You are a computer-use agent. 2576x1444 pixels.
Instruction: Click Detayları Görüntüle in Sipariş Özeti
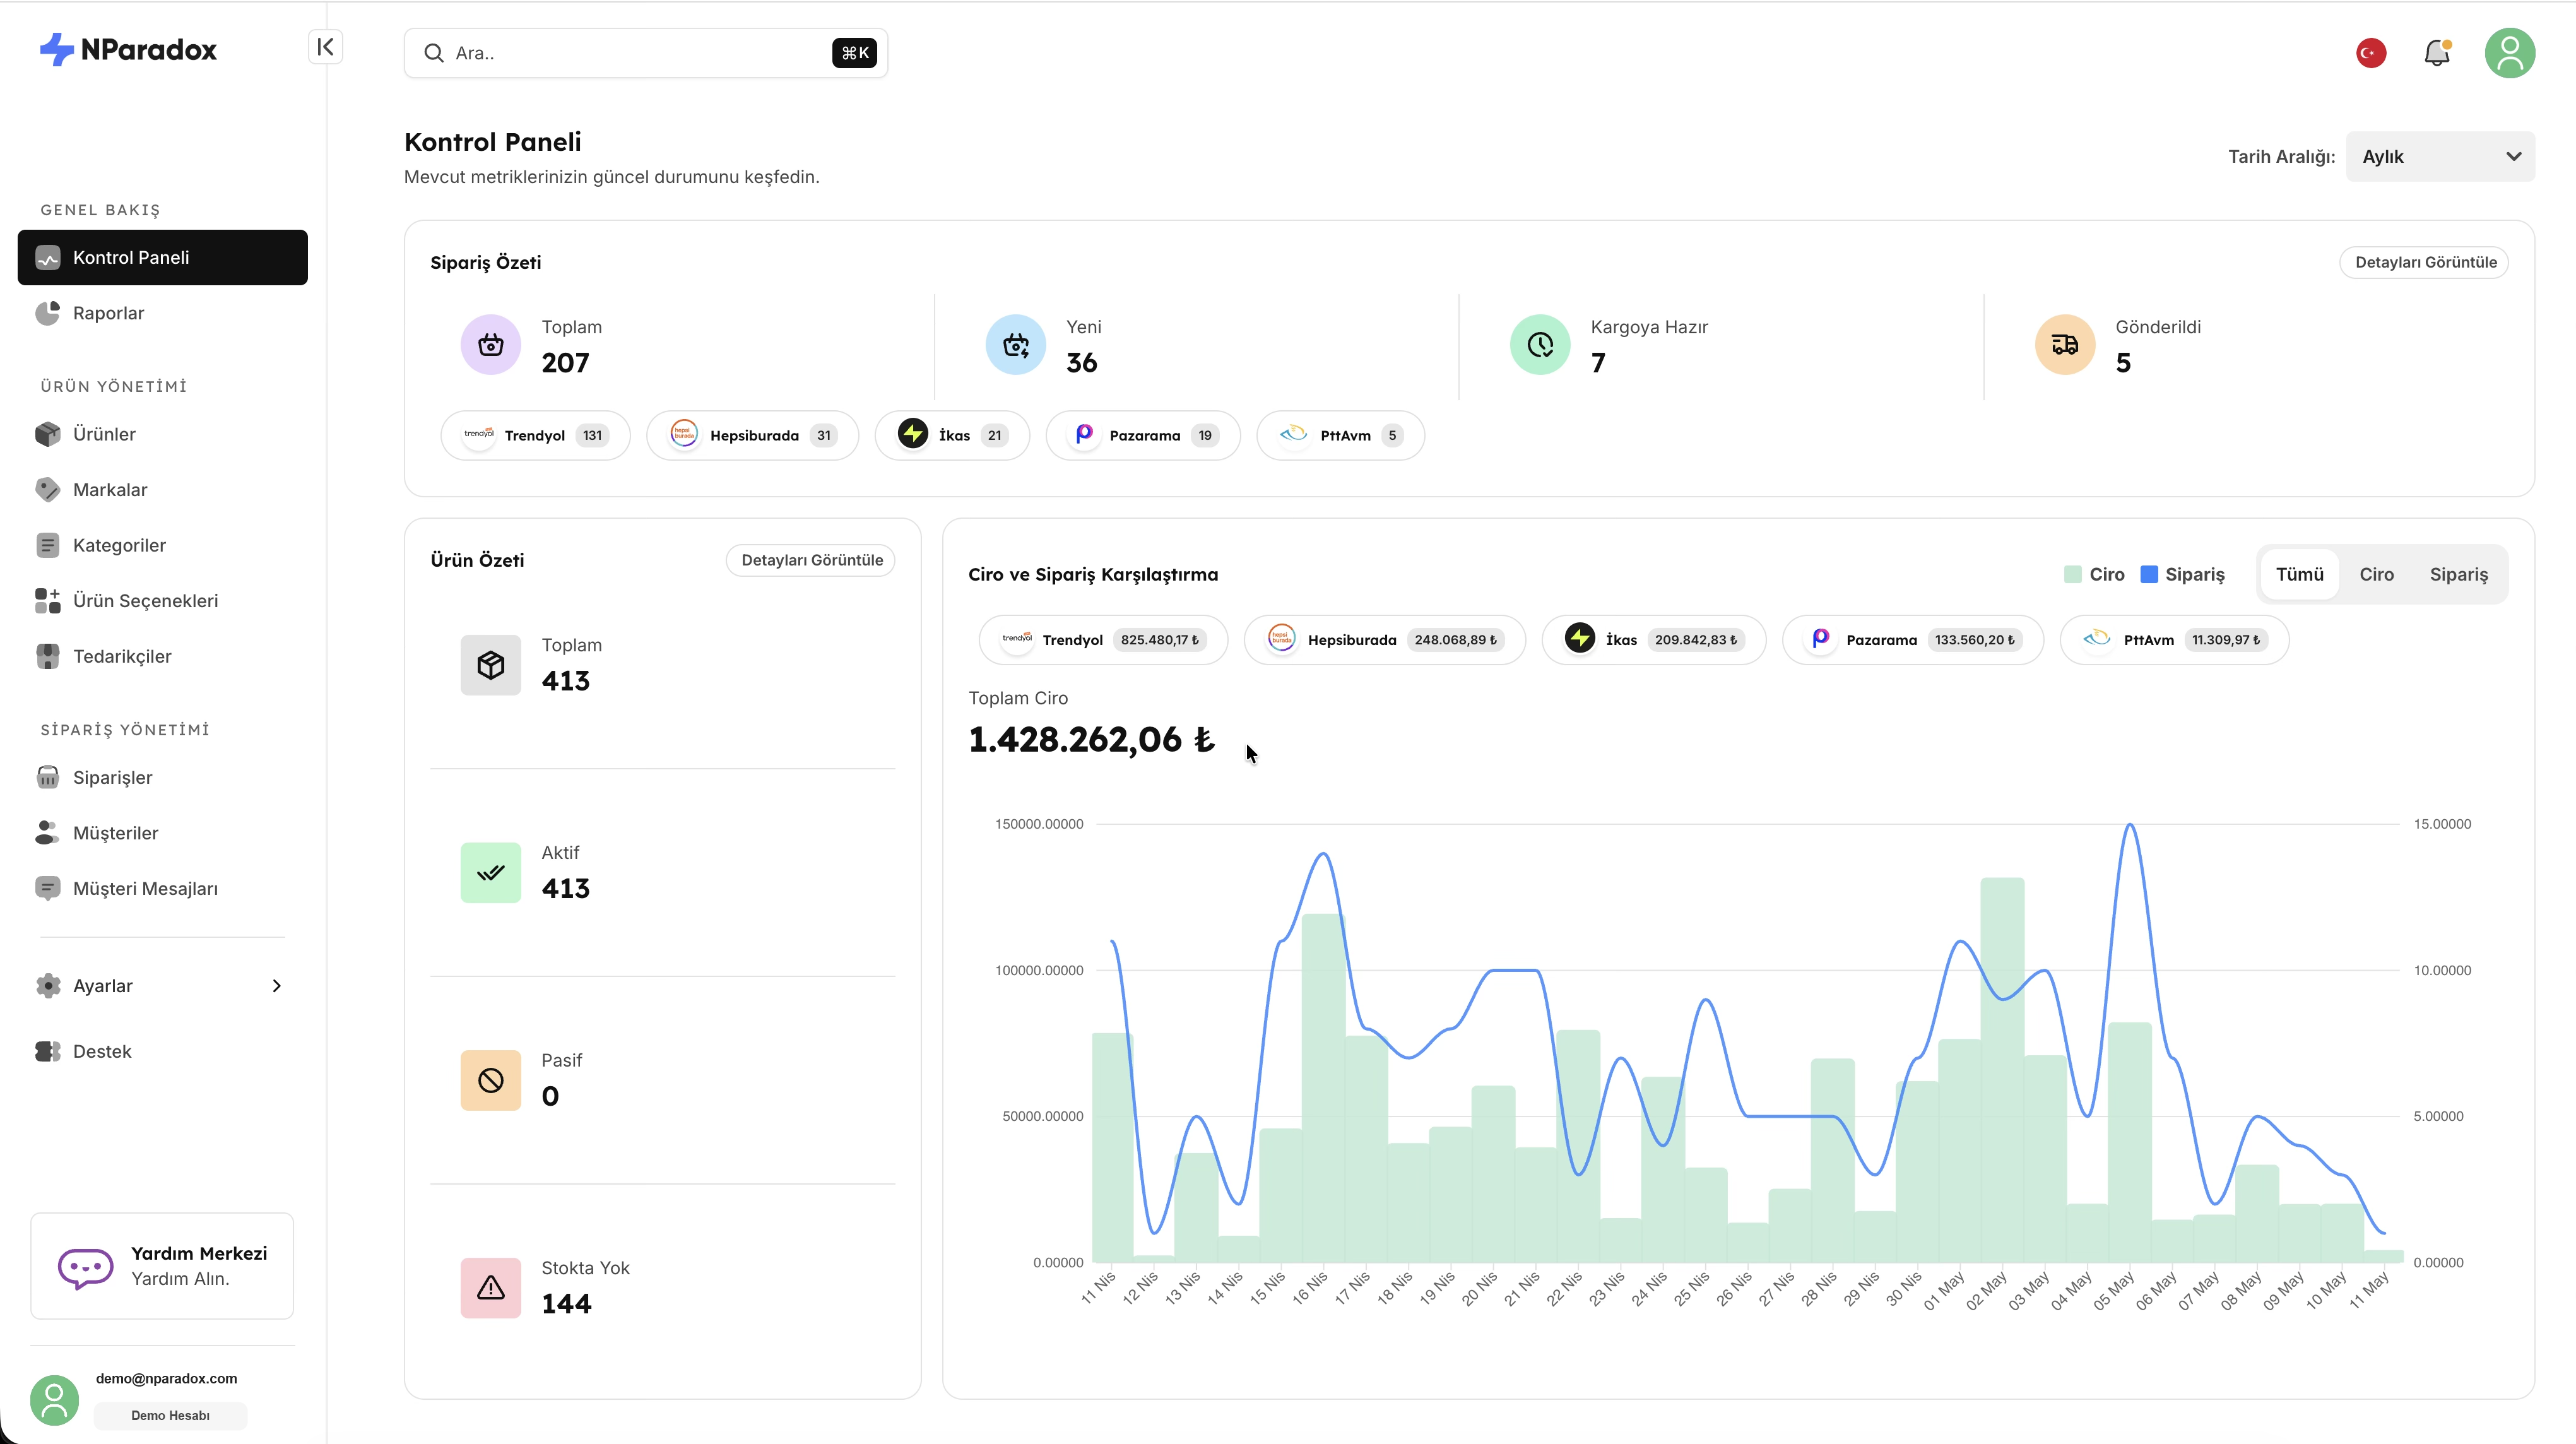(2425, 262)
